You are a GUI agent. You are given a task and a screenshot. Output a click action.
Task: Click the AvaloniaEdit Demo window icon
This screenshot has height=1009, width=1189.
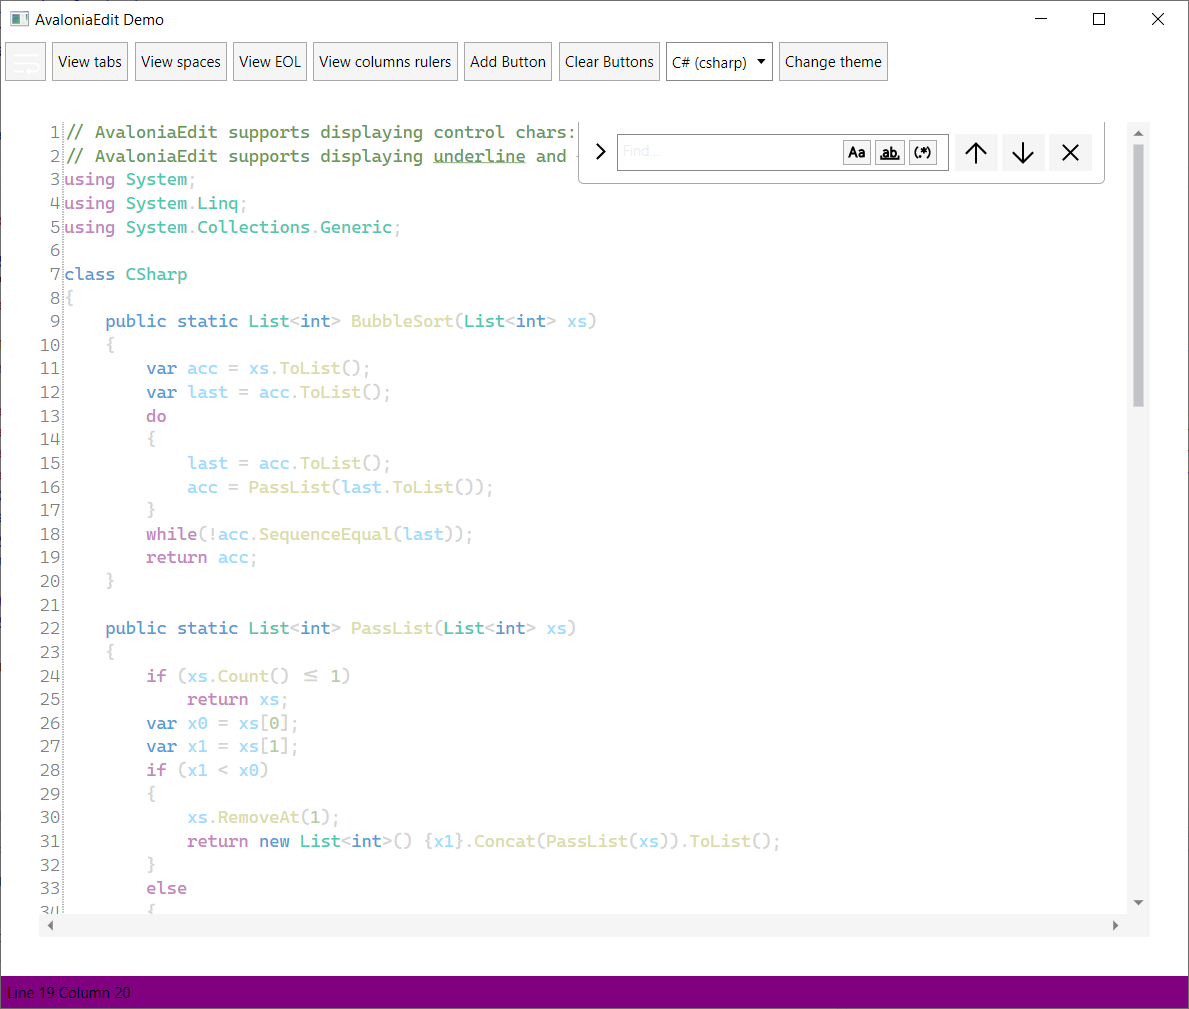click(x=20, y=19)
